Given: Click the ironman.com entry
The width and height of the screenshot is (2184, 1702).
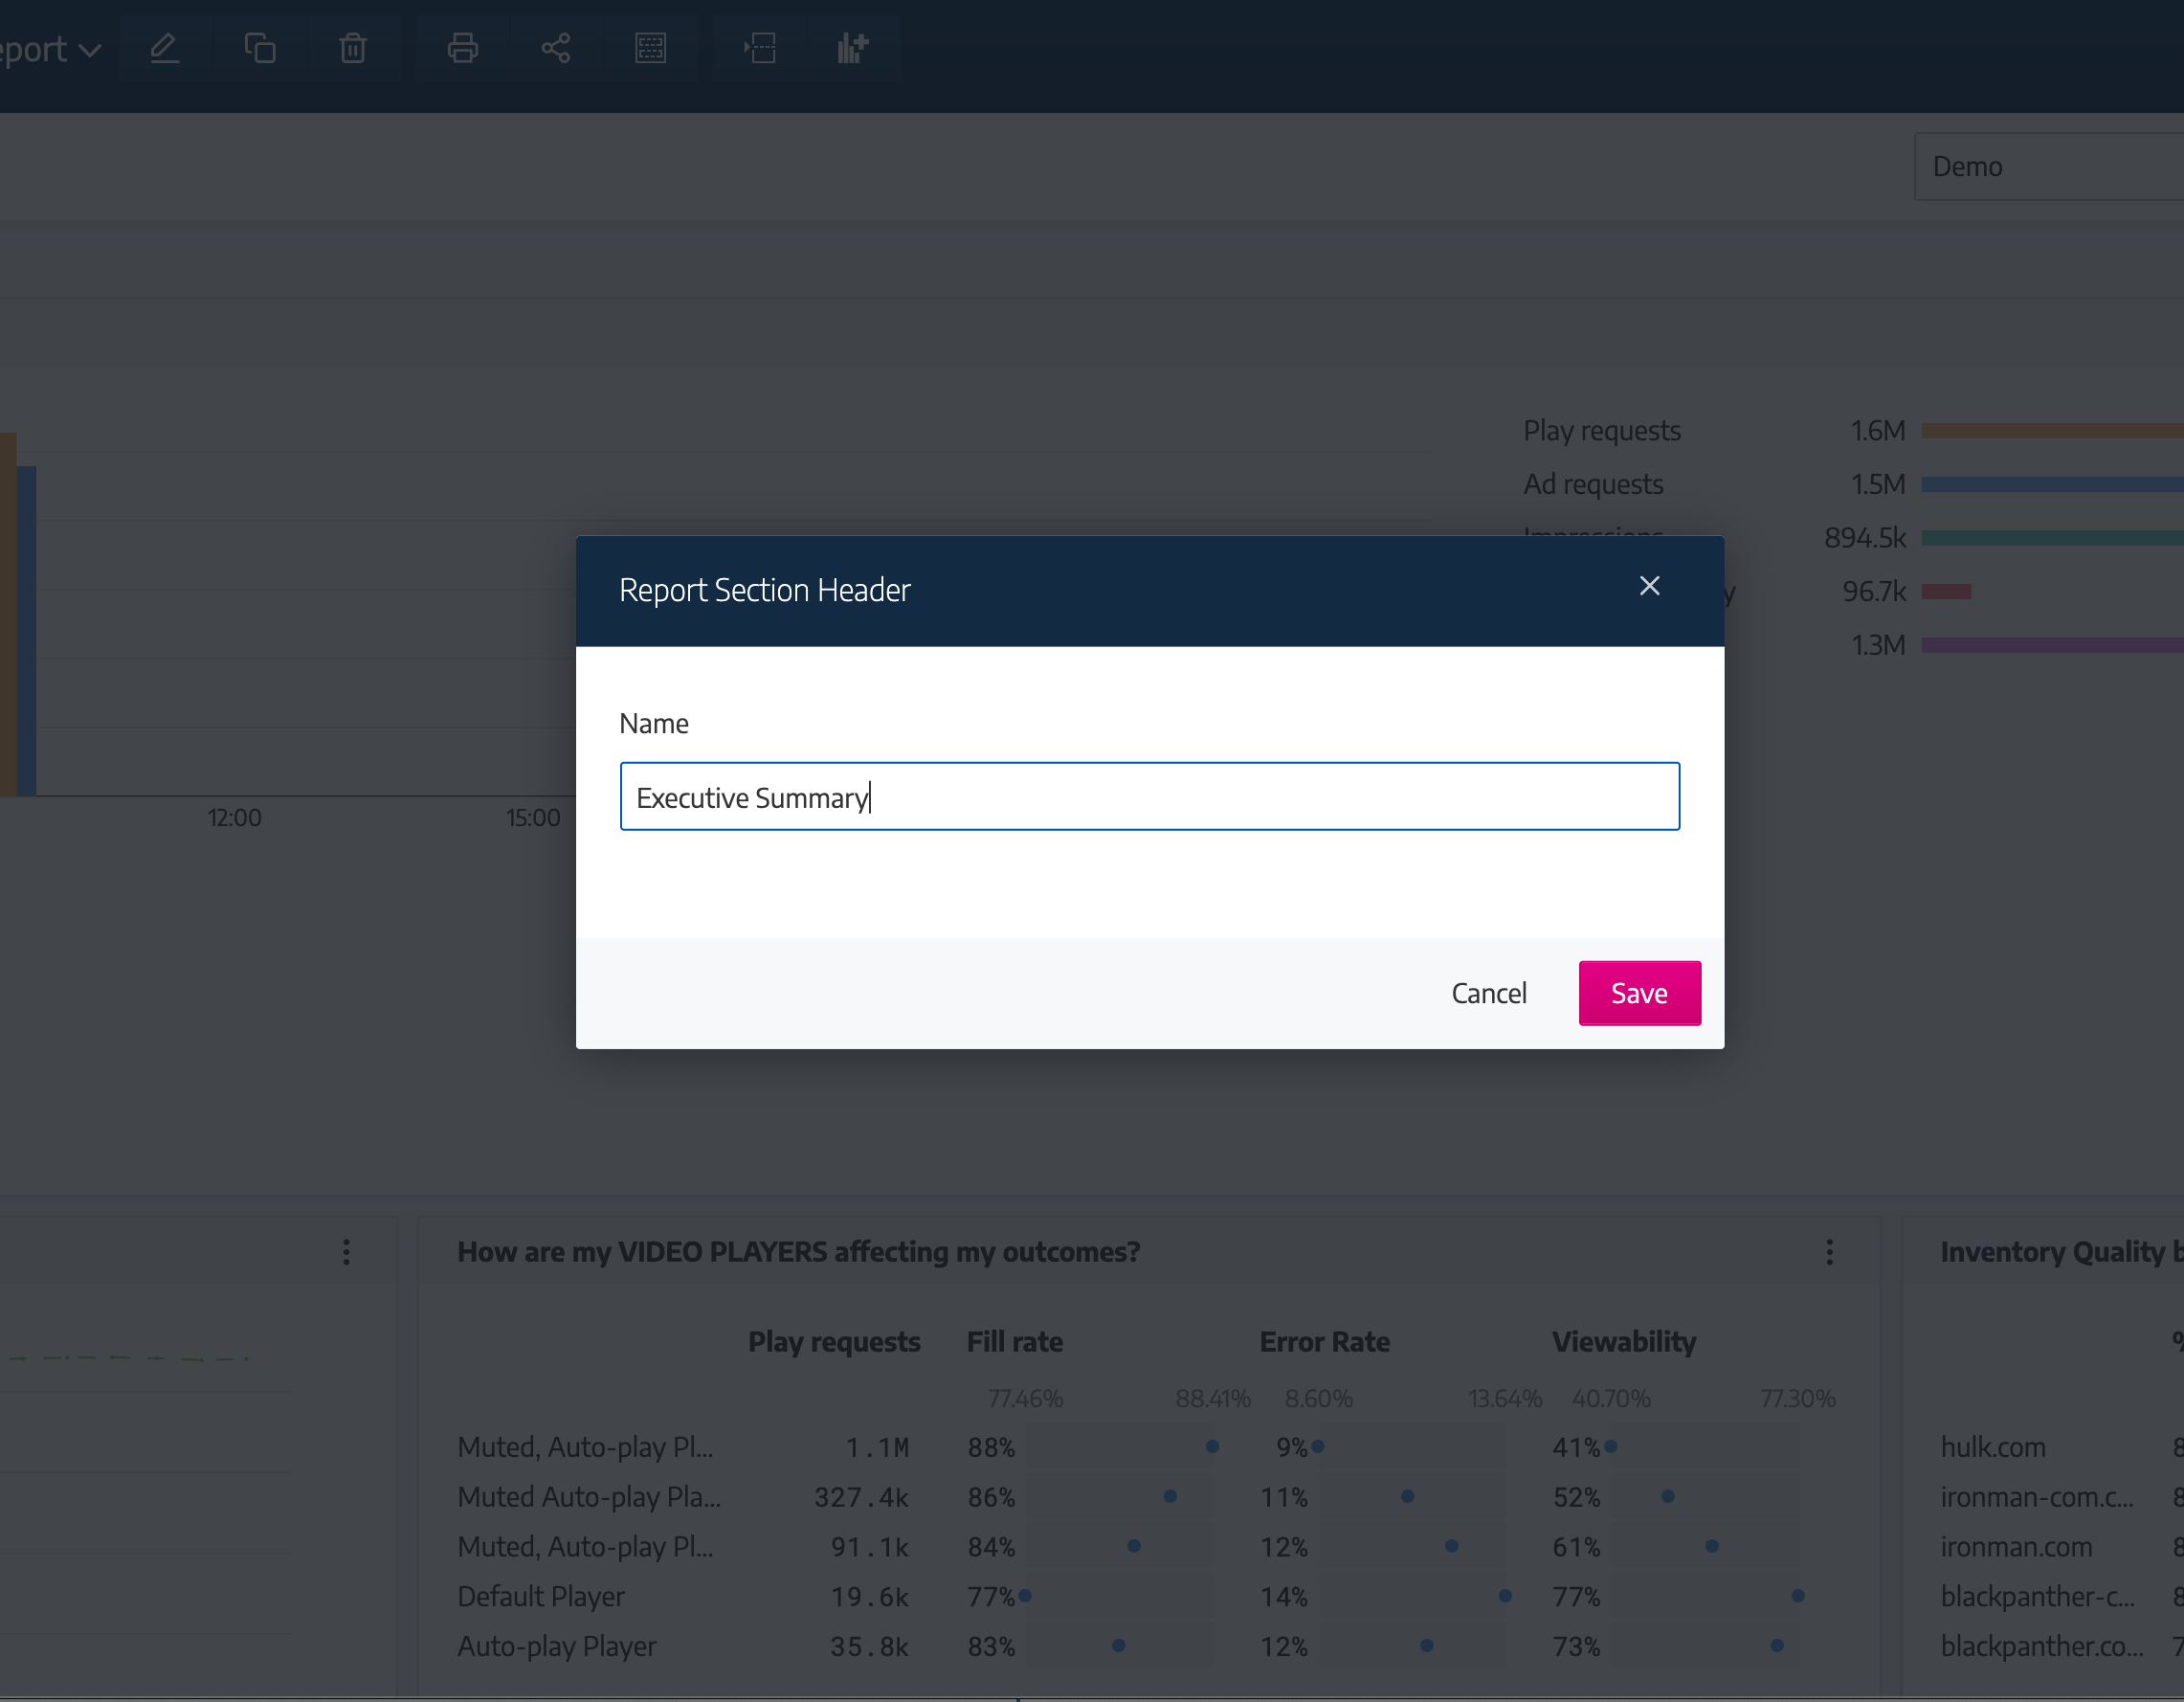Looking at the screenshot, I should (x=2016, y=1547).
